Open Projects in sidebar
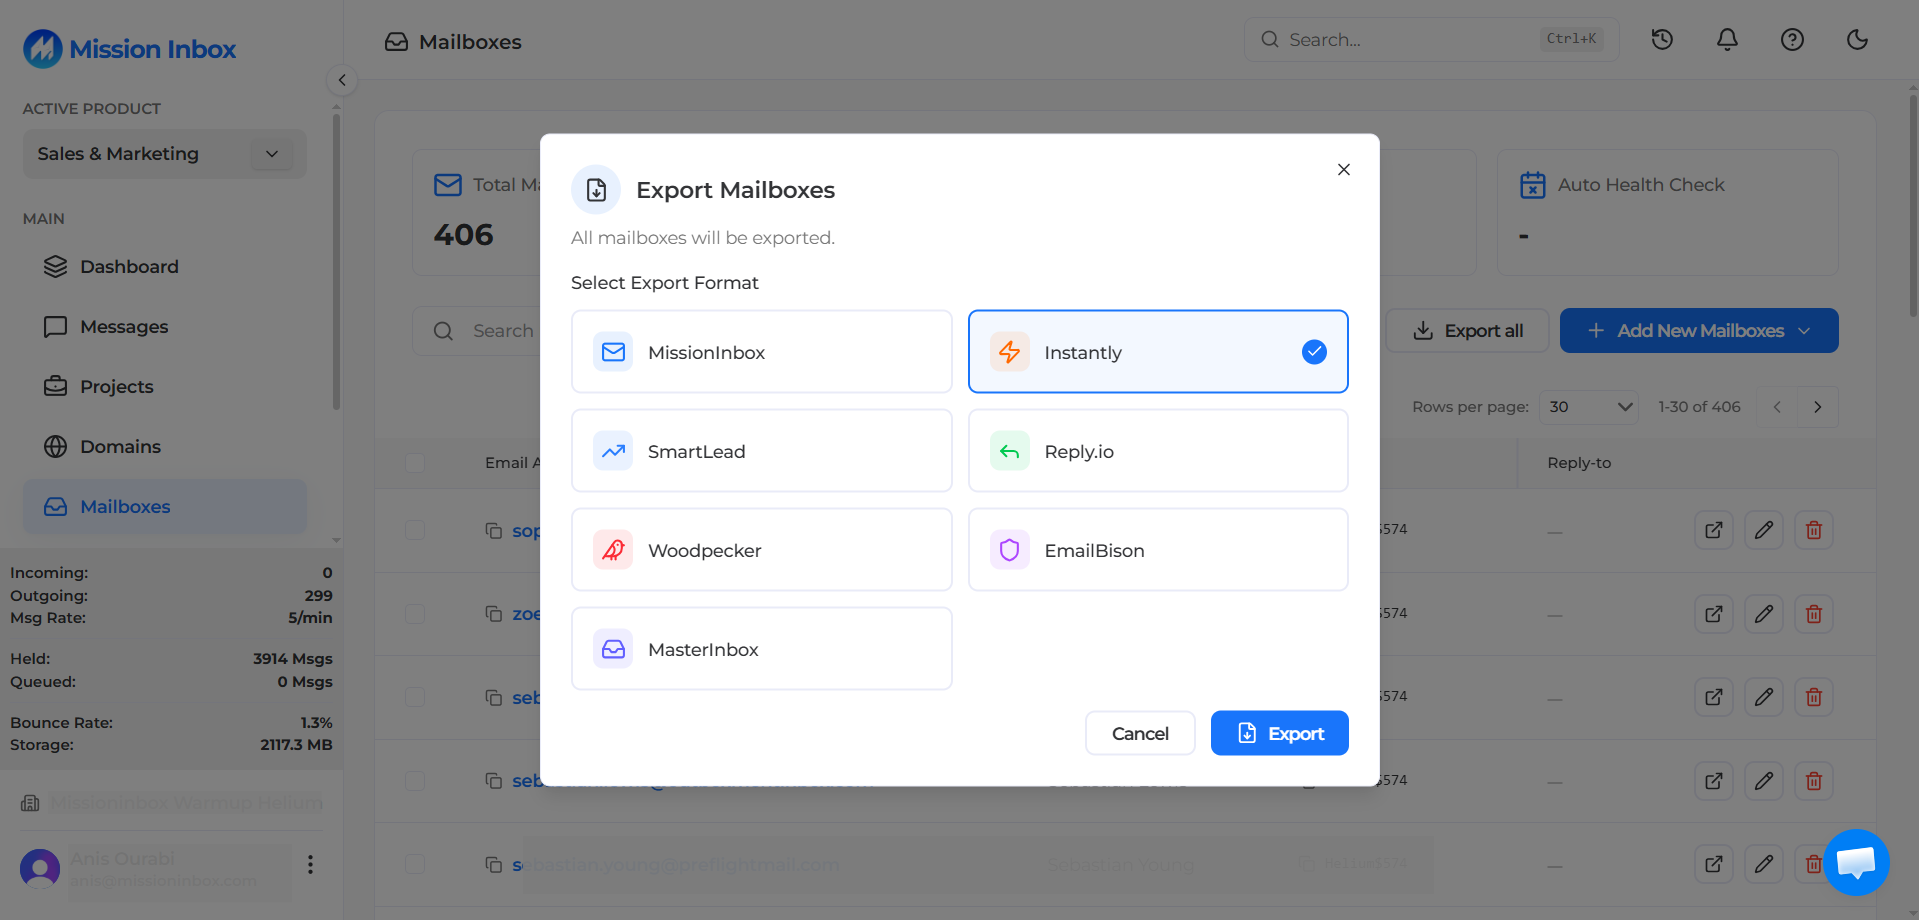The width and height of the screenshot is (1919, 920). (165, 387)
